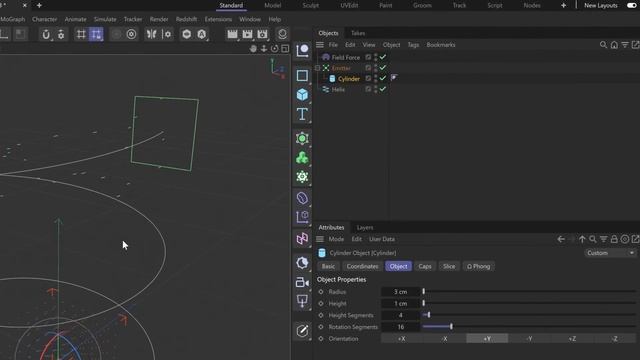Image resolution: width=640 pixels, height=360 pixels.
Task: Open the Phong tag tab
Action: click(x=478, y=266)
